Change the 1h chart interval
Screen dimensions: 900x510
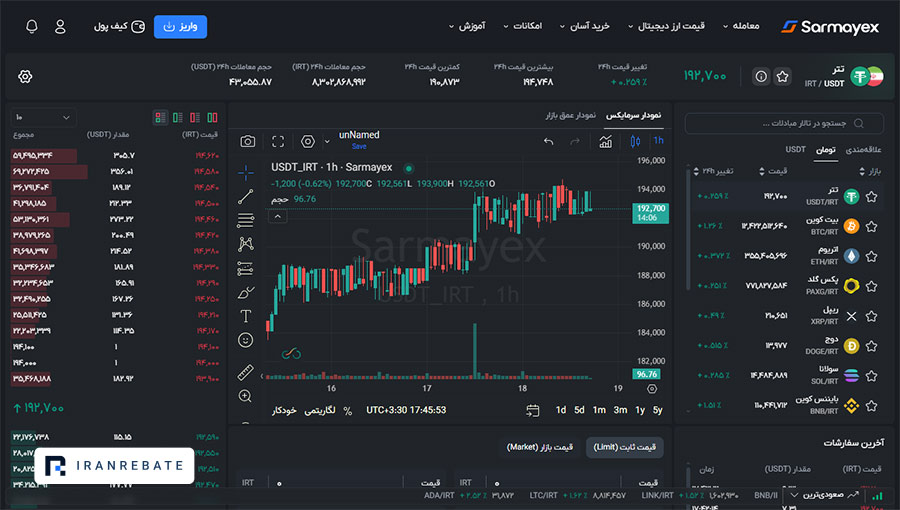click(x=658, y=141)
